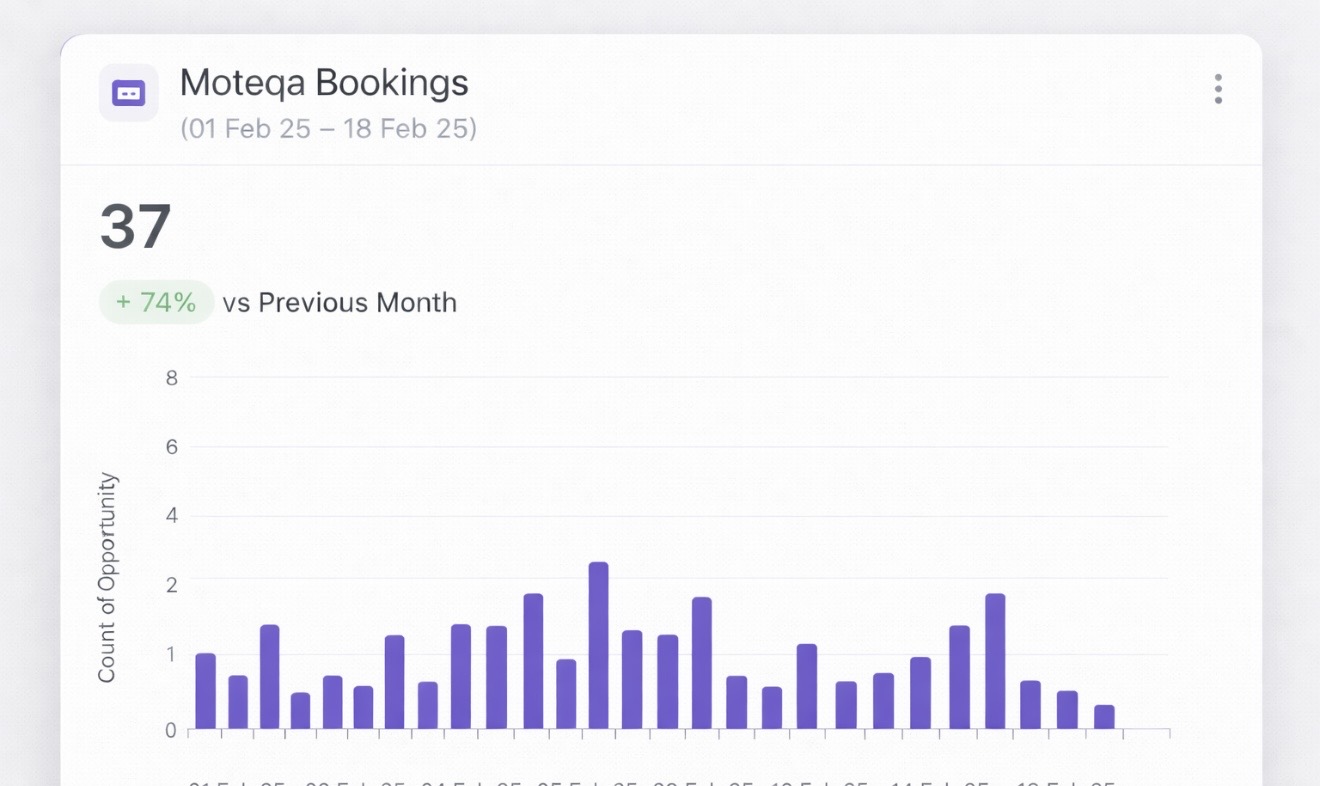Click the y-axis label 0
The width and height of the screenshot is (1320, 786).
click(172, 730)
